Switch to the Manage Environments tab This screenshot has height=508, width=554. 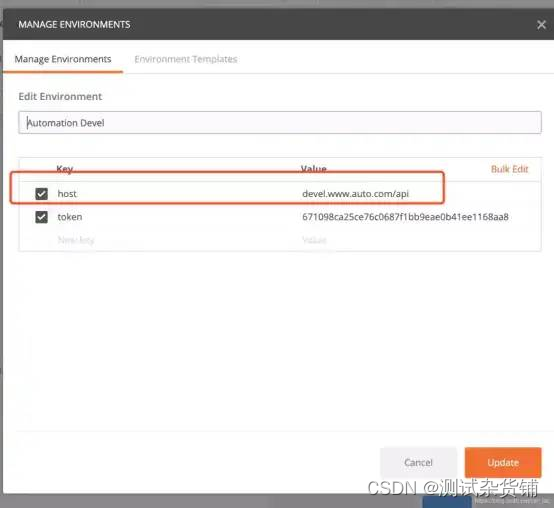[x=63, y=59]
